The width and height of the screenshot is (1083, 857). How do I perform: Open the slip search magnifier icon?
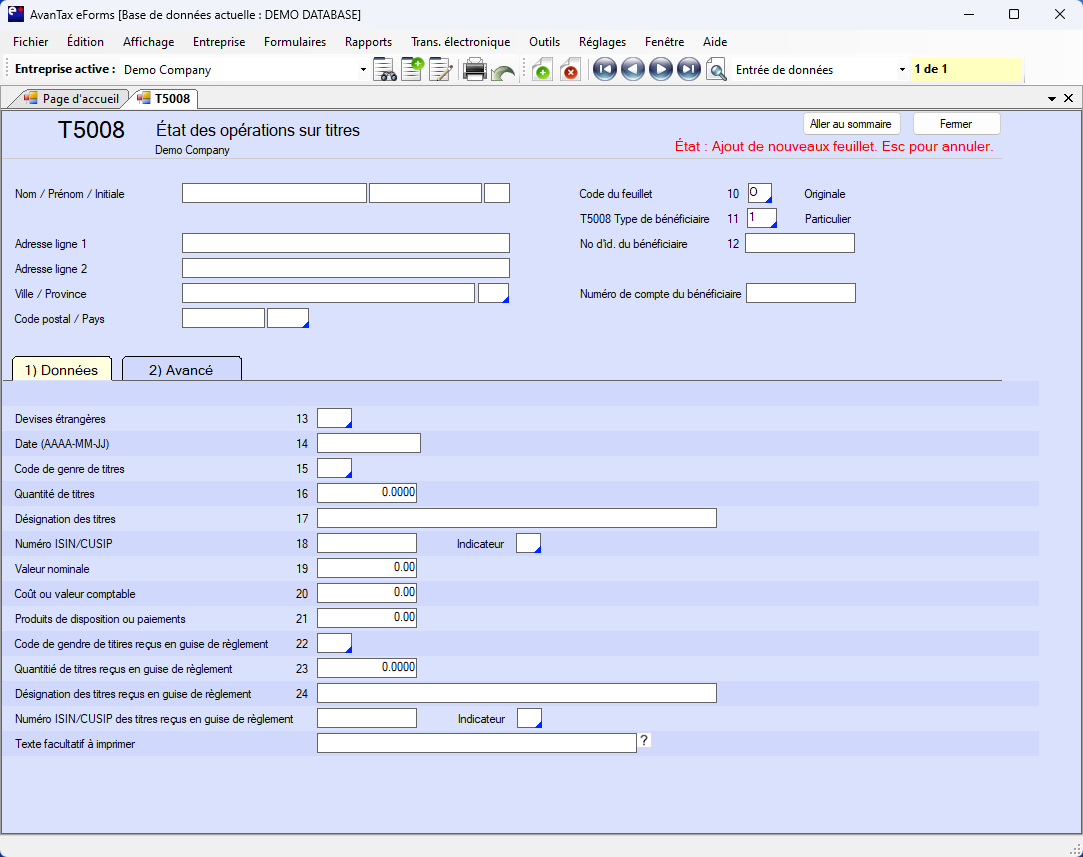click(x=716, y=70)
